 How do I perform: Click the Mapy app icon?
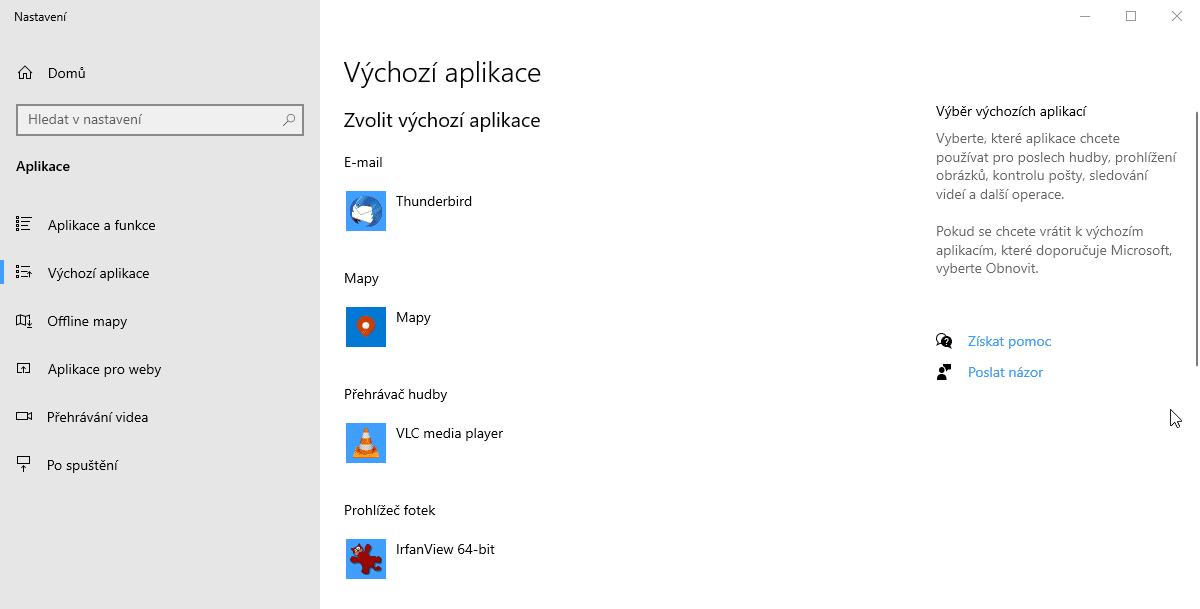[x=365, y=327]
